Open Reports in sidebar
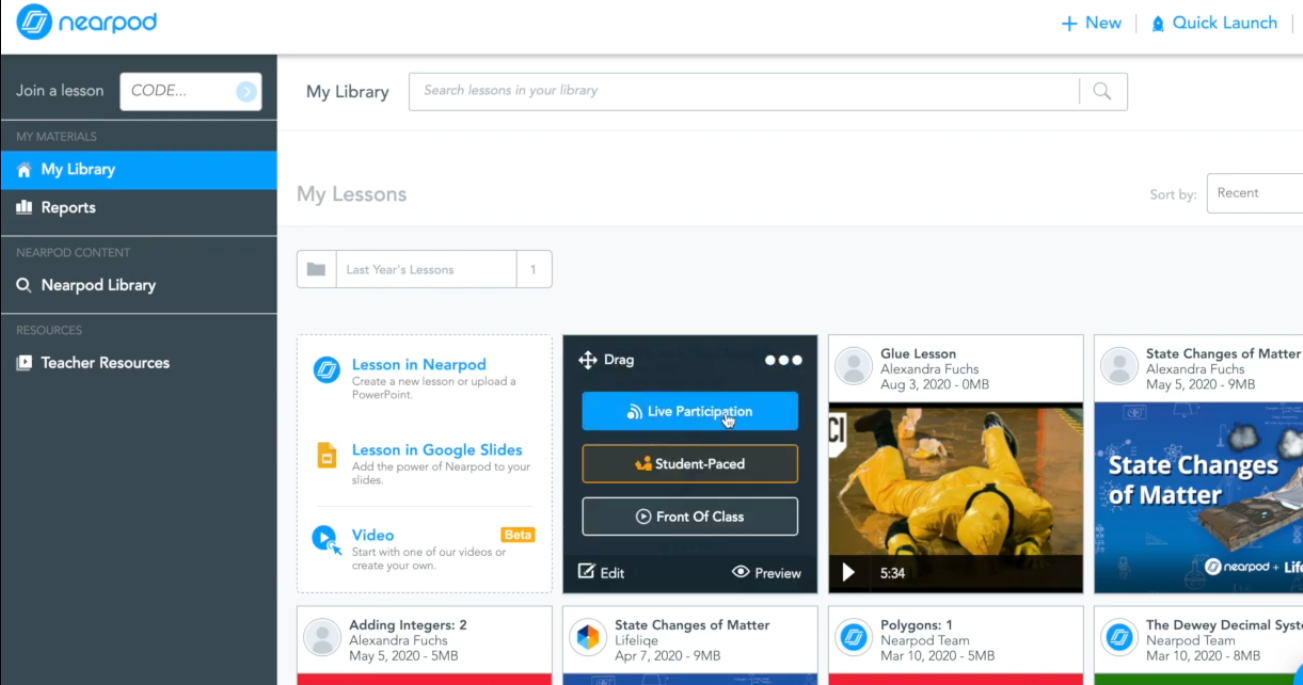 (138, 208)
